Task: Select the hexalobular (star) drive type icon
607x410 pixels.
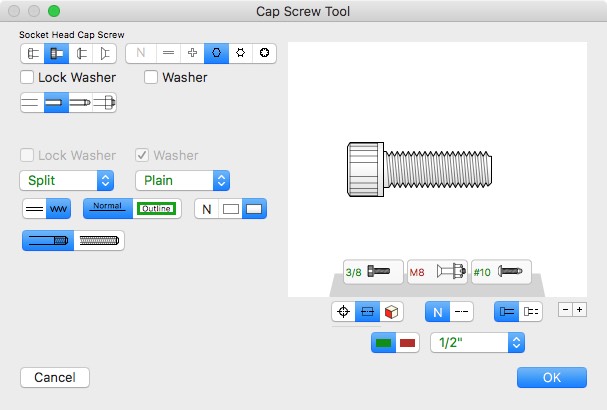Action: tap(240, 52)
